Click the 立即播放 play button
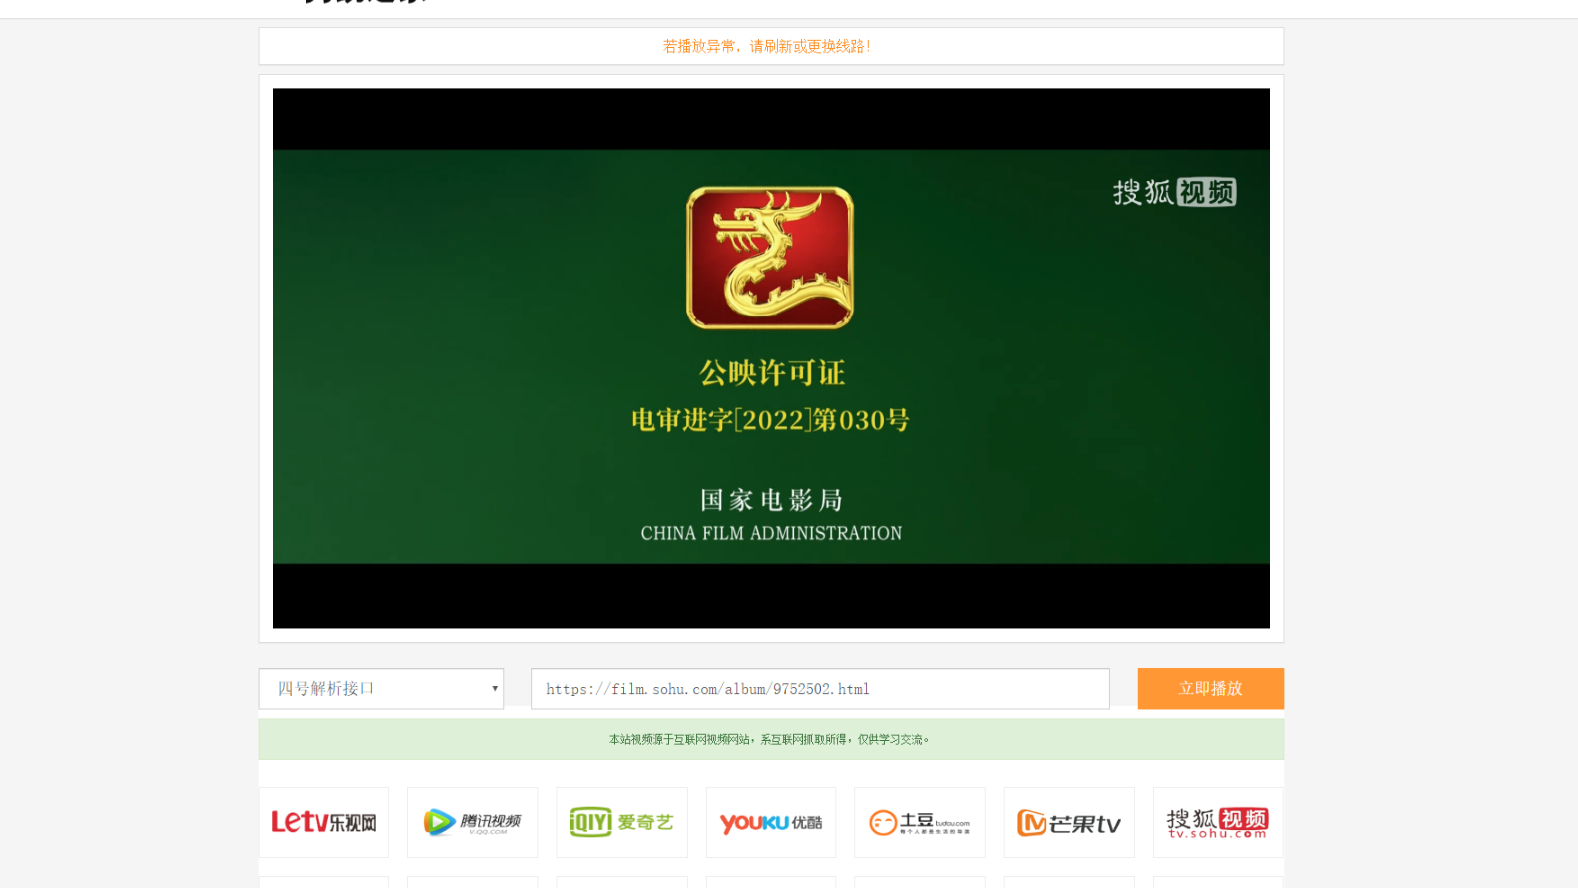This screenshot has width=1578, height=888. [x=1210, y=689]
